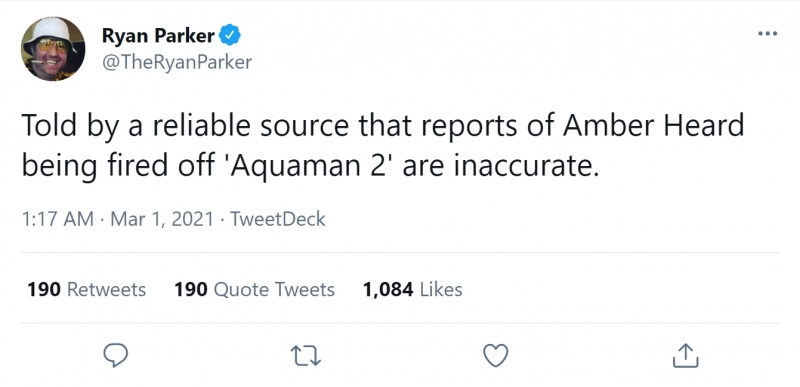
Task: Click the 1:17 AM timestamp
Action: click(58, 219)
